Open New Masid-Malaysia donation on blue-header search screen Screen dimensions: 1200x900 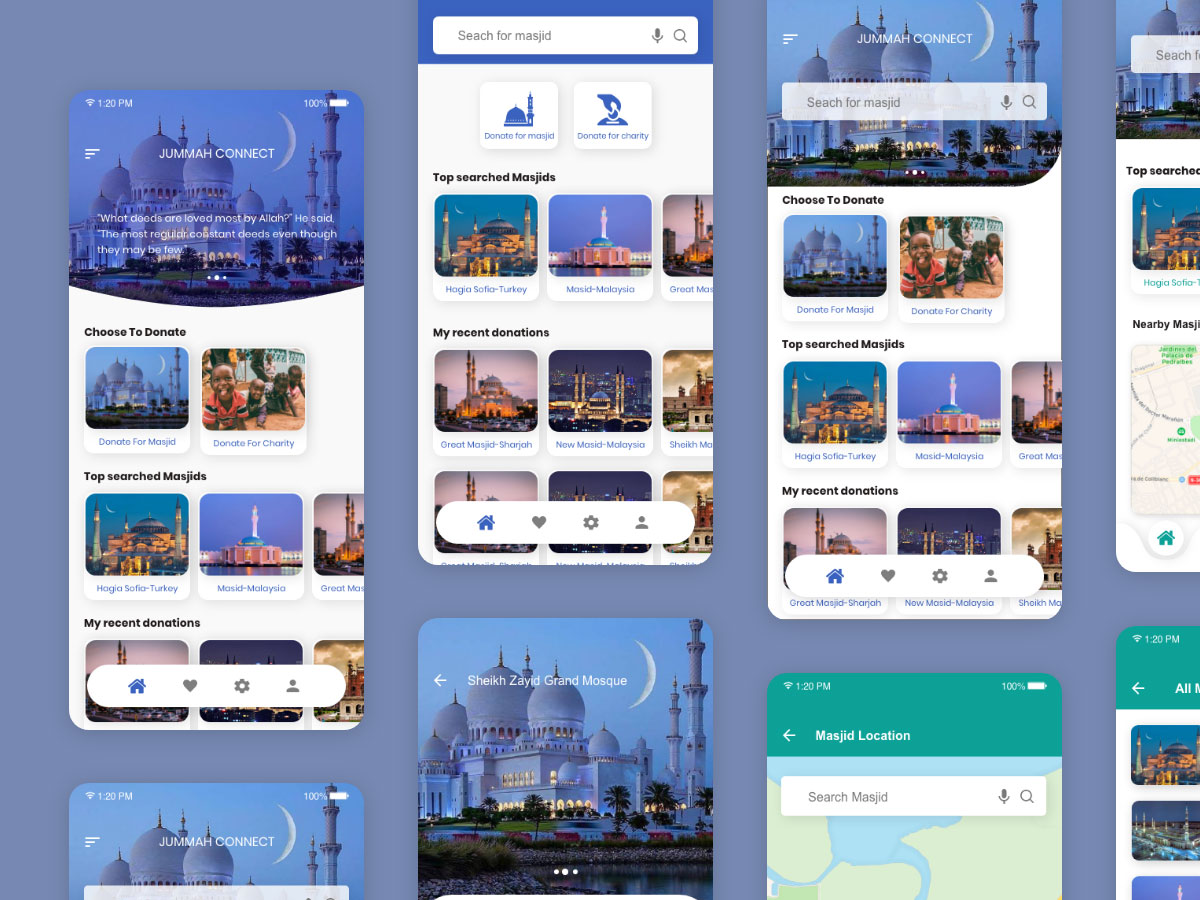[600, 402]
